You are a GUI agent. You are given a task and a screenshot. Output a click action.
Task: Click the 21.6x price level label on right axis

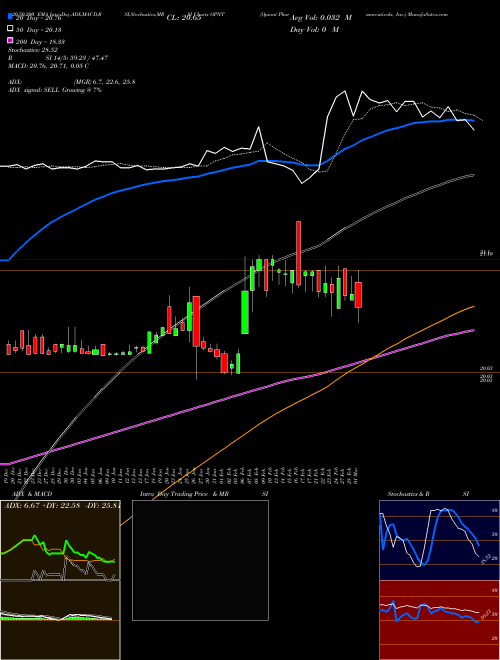coord(487,253)
